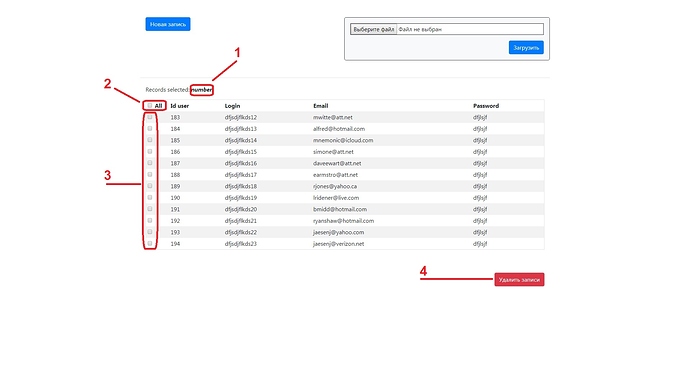Click email rjones@yahoo.ca
Screen dimensions: 690x388
tap(335, 186)
